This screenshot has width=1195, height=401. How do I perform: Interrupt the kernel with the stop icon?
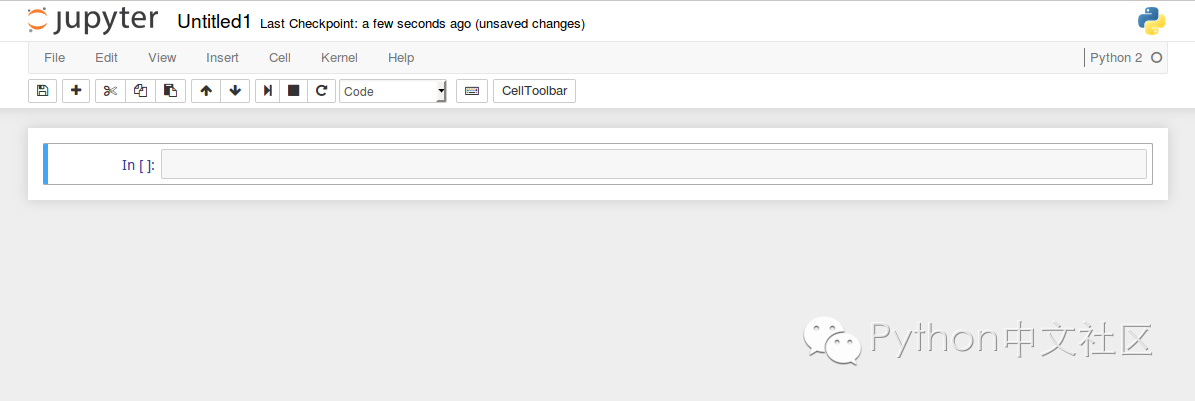point(294,91)
